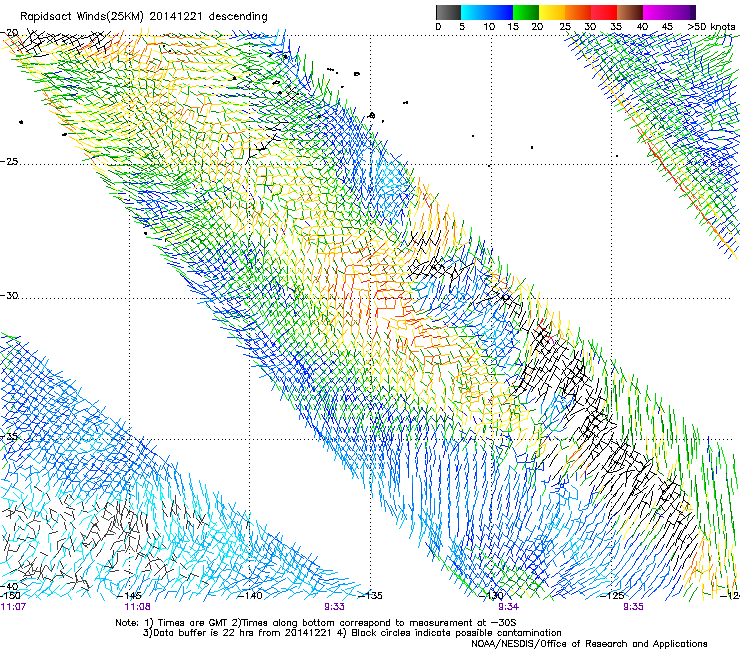Click the legend tick label '40'
740x650 pixels.
coord(642,26)
